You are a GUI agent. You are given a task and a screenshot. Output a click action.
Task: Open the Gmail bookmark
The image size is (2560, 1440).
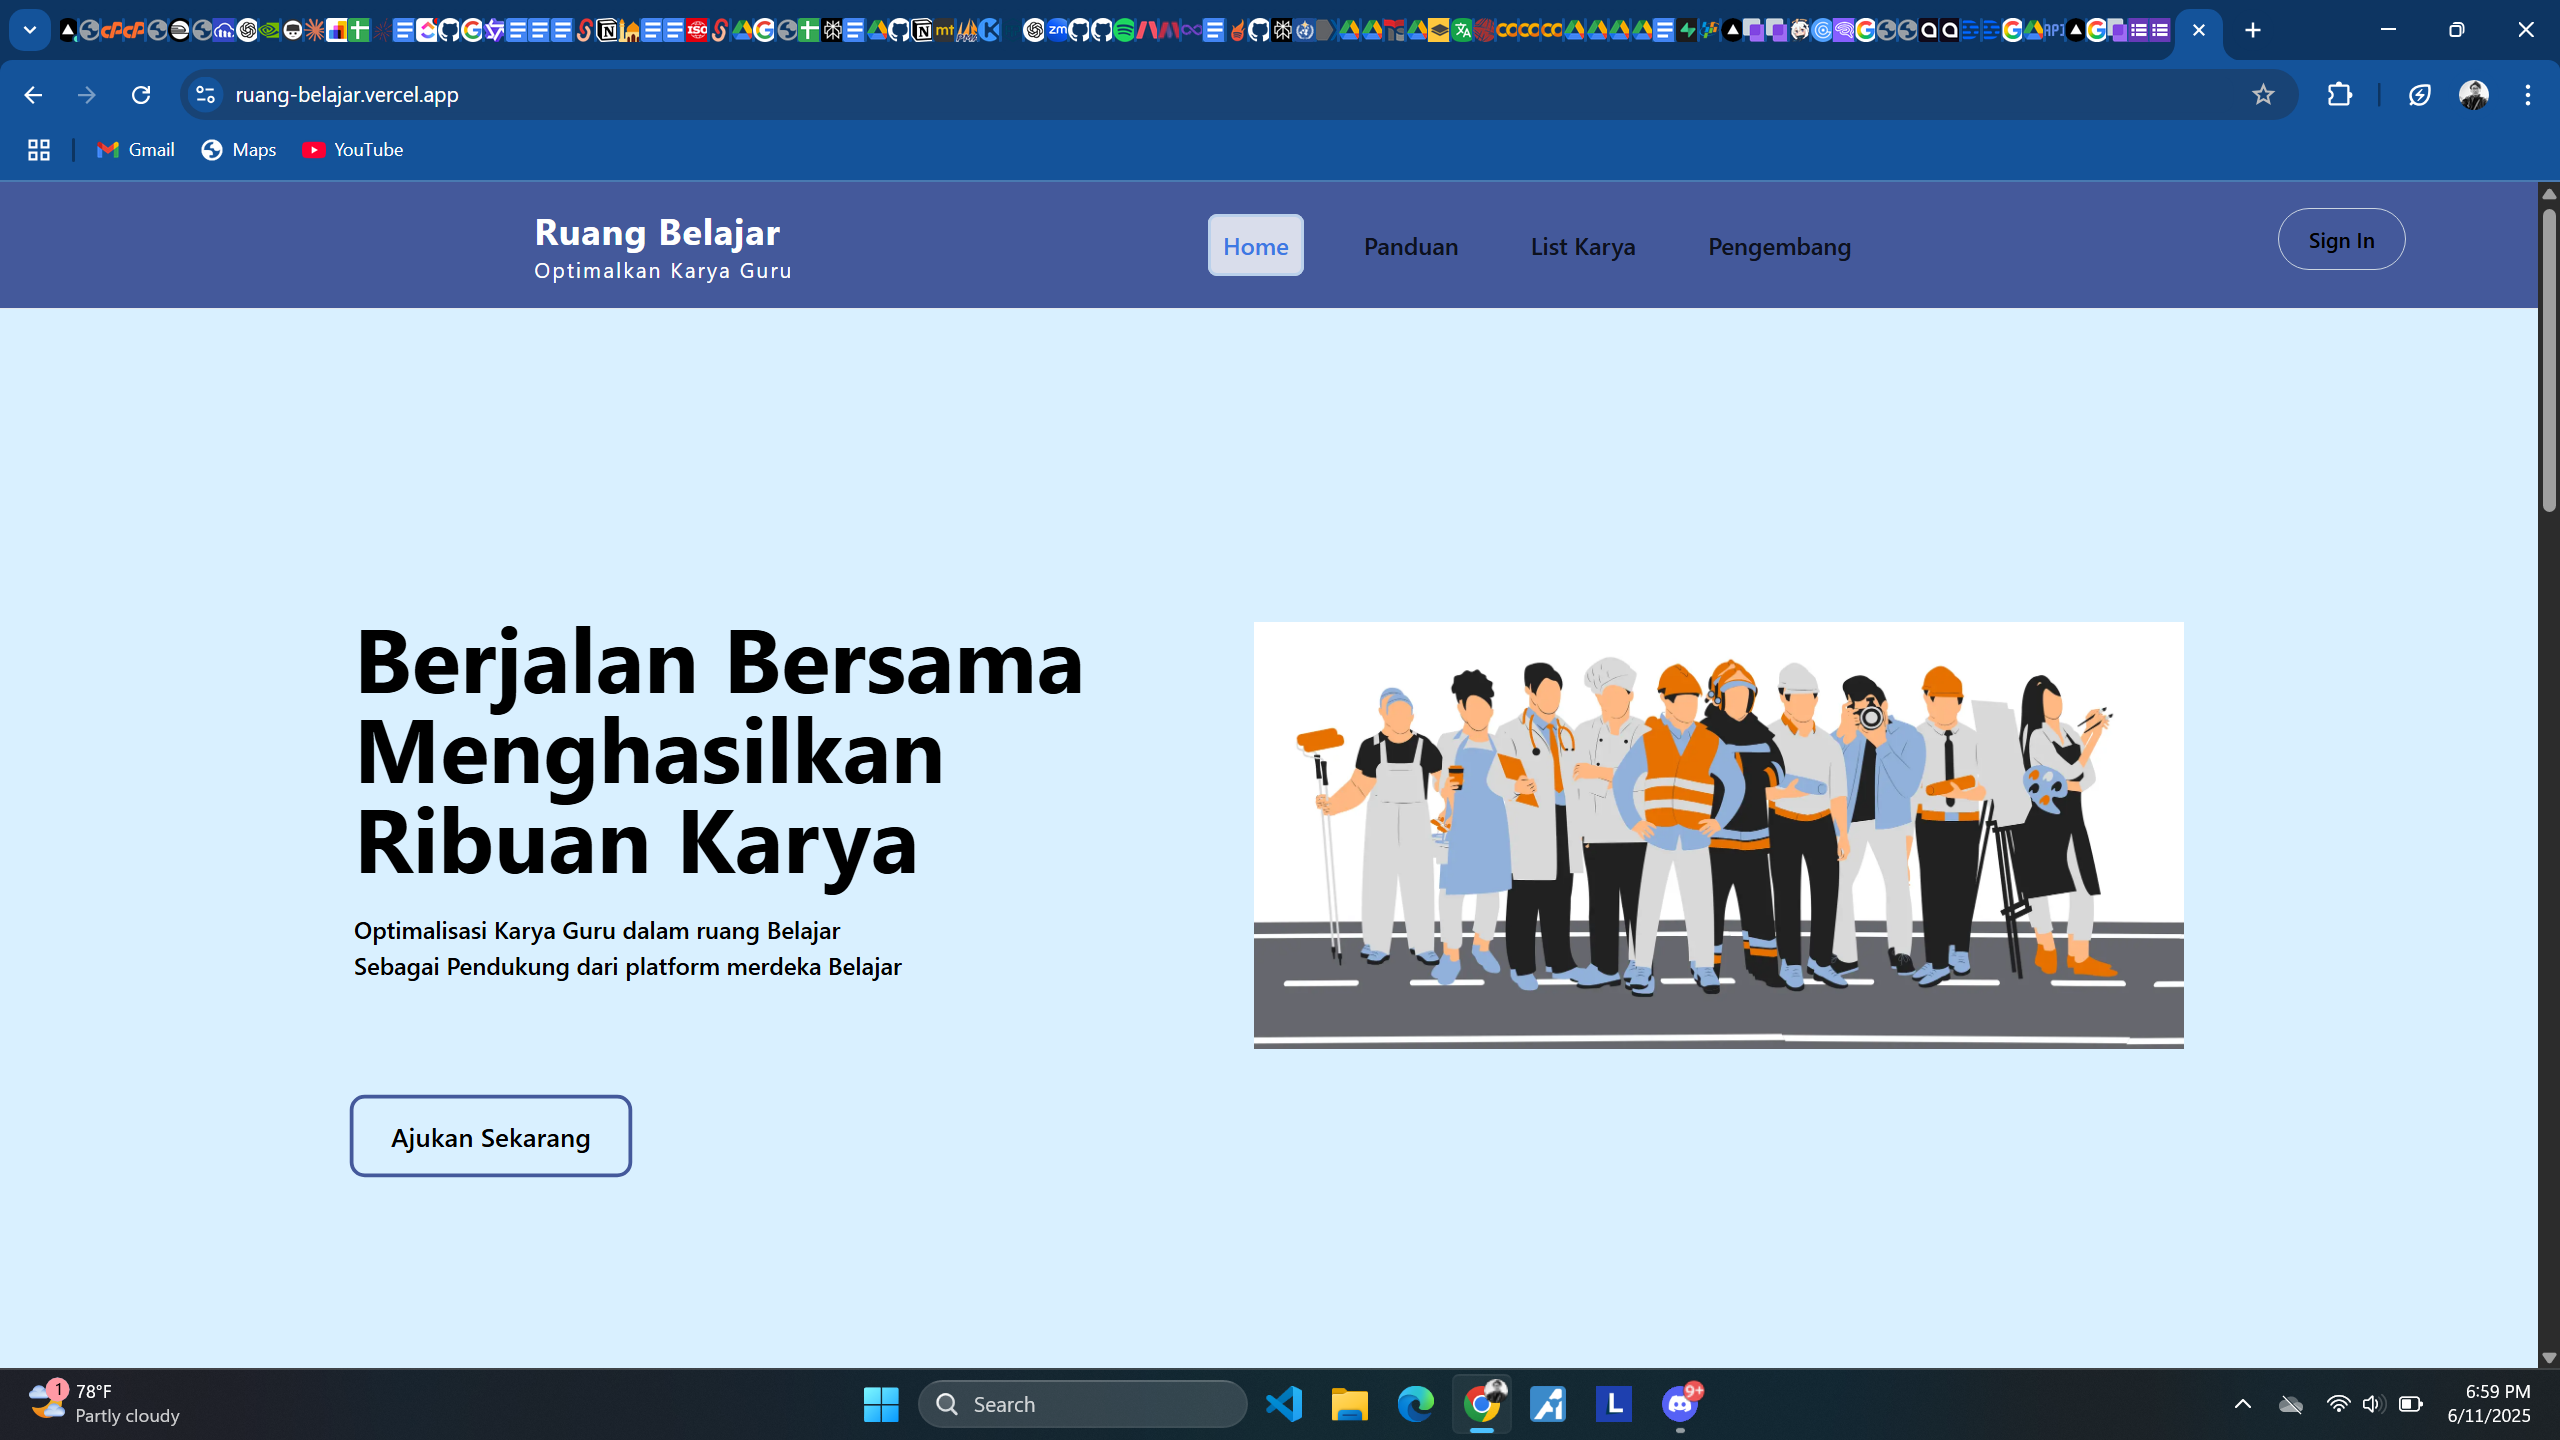[x=136, y=150]
